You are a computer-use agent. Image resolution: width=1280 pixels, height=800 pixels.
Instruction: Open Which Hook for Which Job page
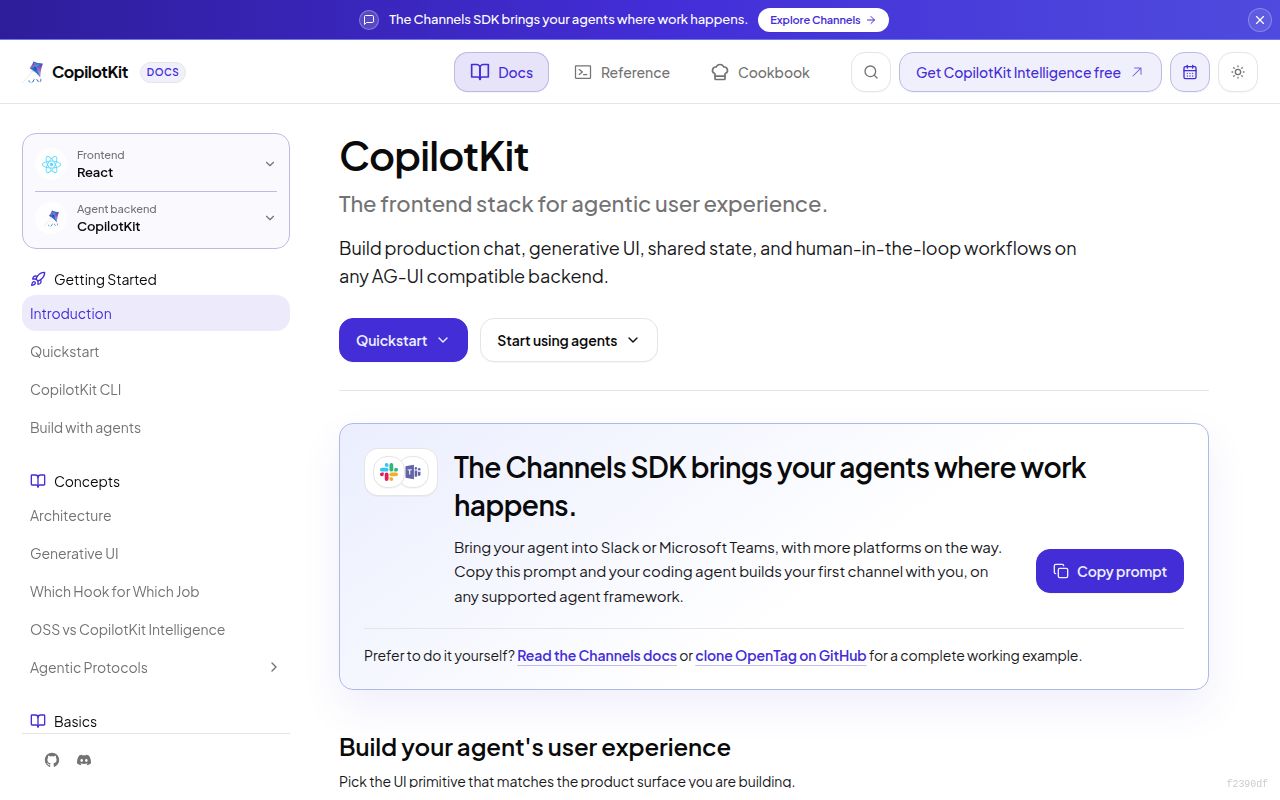tap(156, 591)
